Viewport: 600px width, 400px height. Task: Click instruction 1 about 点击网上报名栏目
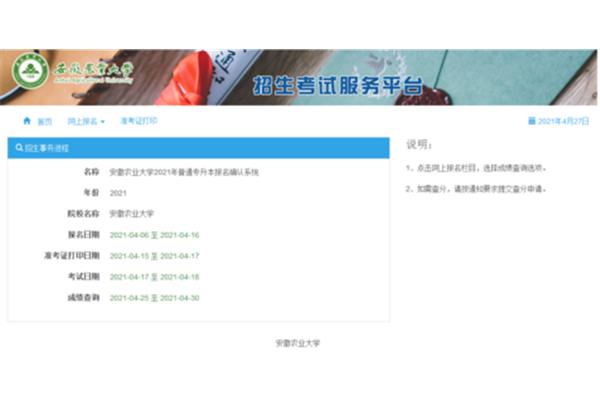coord(476,168)
